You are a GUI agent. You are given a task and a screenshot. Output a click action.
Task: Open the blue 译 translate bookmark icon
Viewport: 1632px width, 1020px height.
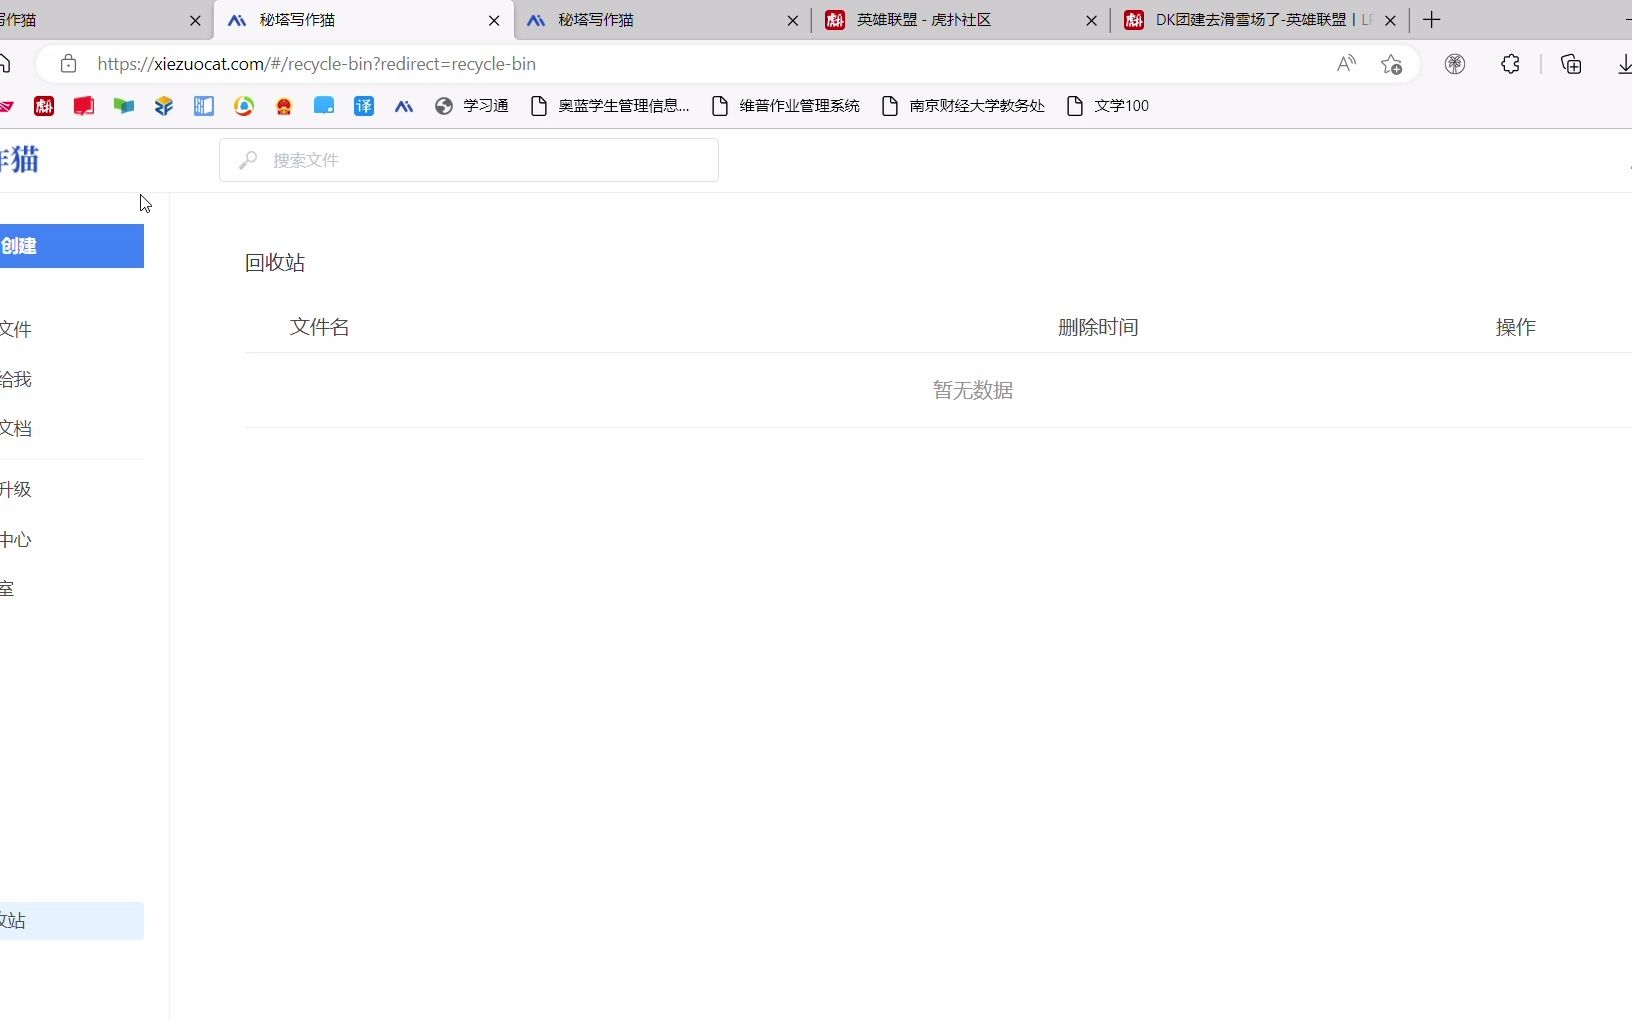(364, 106)
